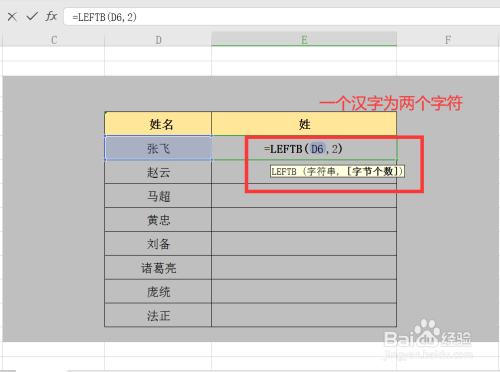Click the cell containing 黄忠

coord(158,220)
